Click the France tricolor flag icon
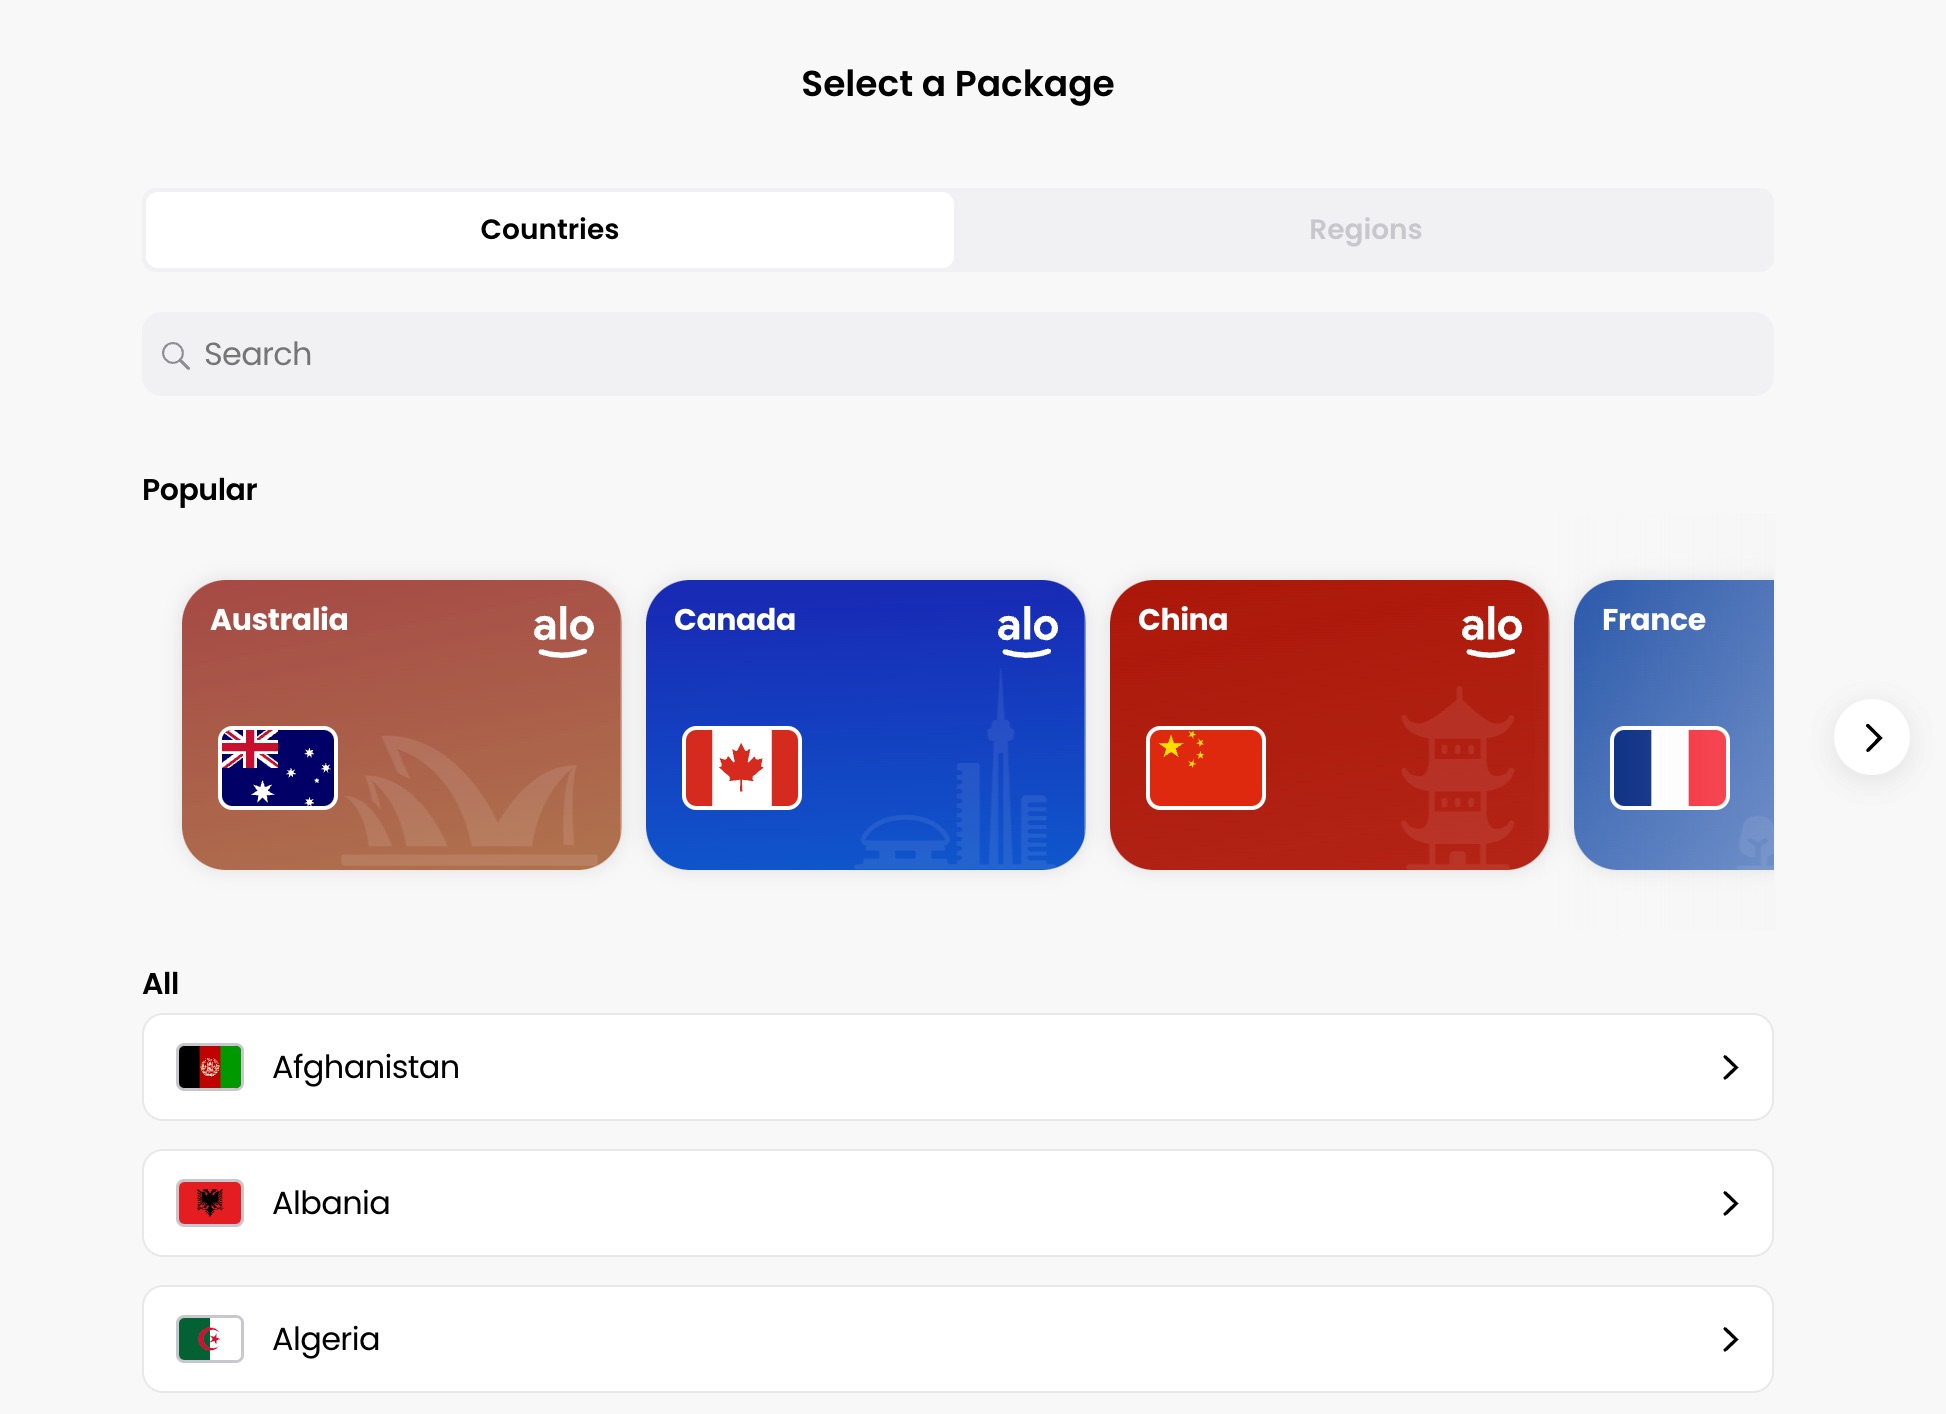Image resolution: width=1946 pixels, height=1414 pixels. pos(1669,768)
